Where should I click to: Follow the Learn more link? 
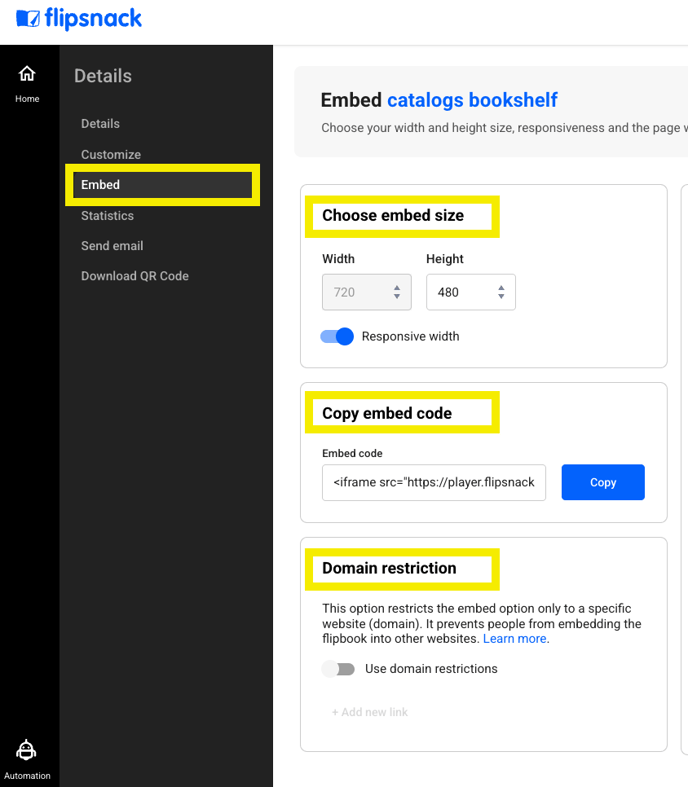click(515, 639)
